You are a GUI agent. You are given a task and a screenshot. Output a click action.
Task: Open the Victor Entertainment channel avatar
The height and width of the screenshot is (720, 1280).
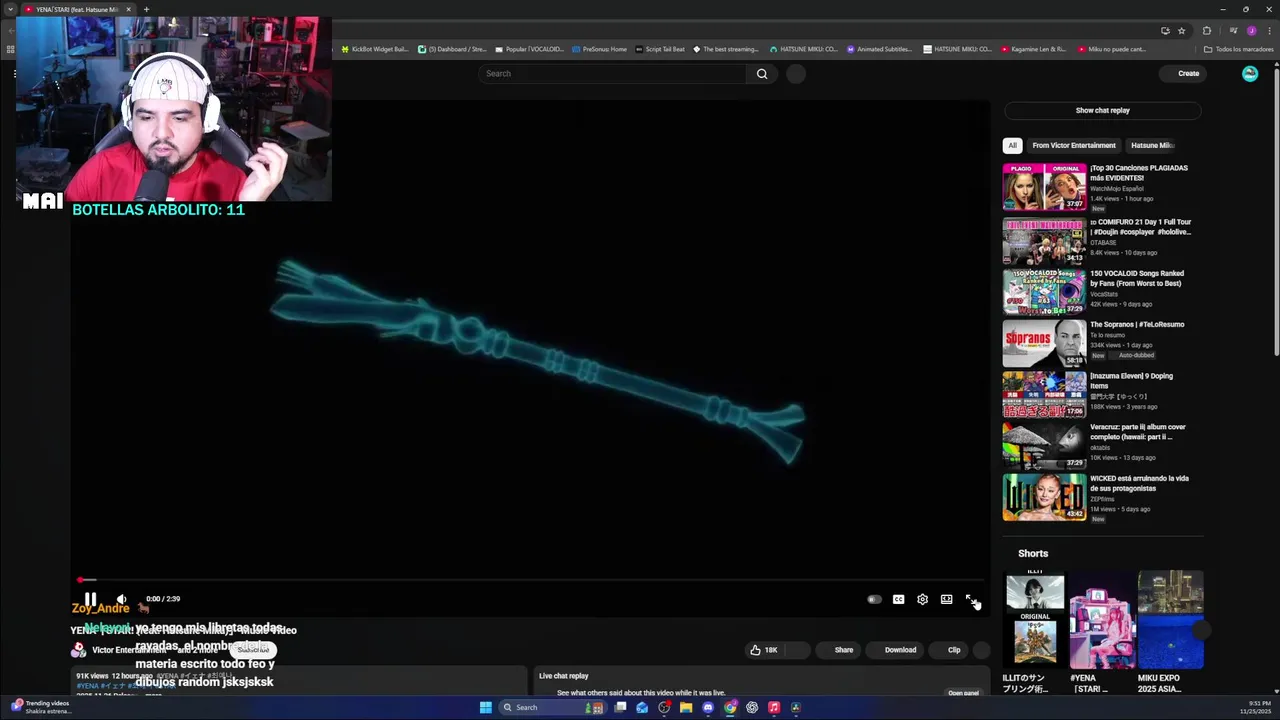point(78,650)
